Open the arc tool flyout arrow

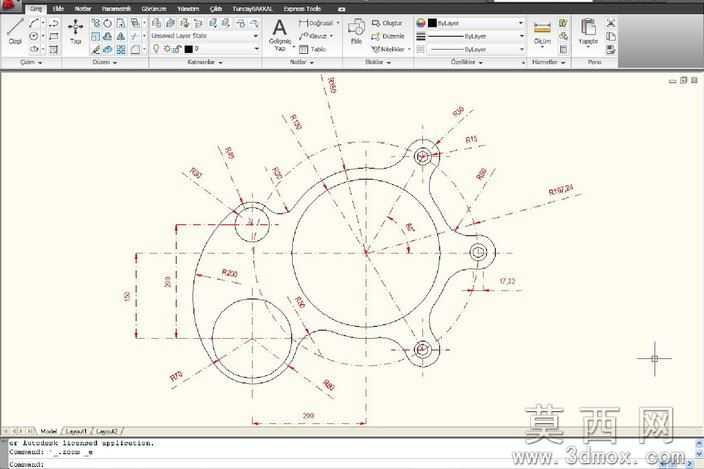tap(43, 23)
